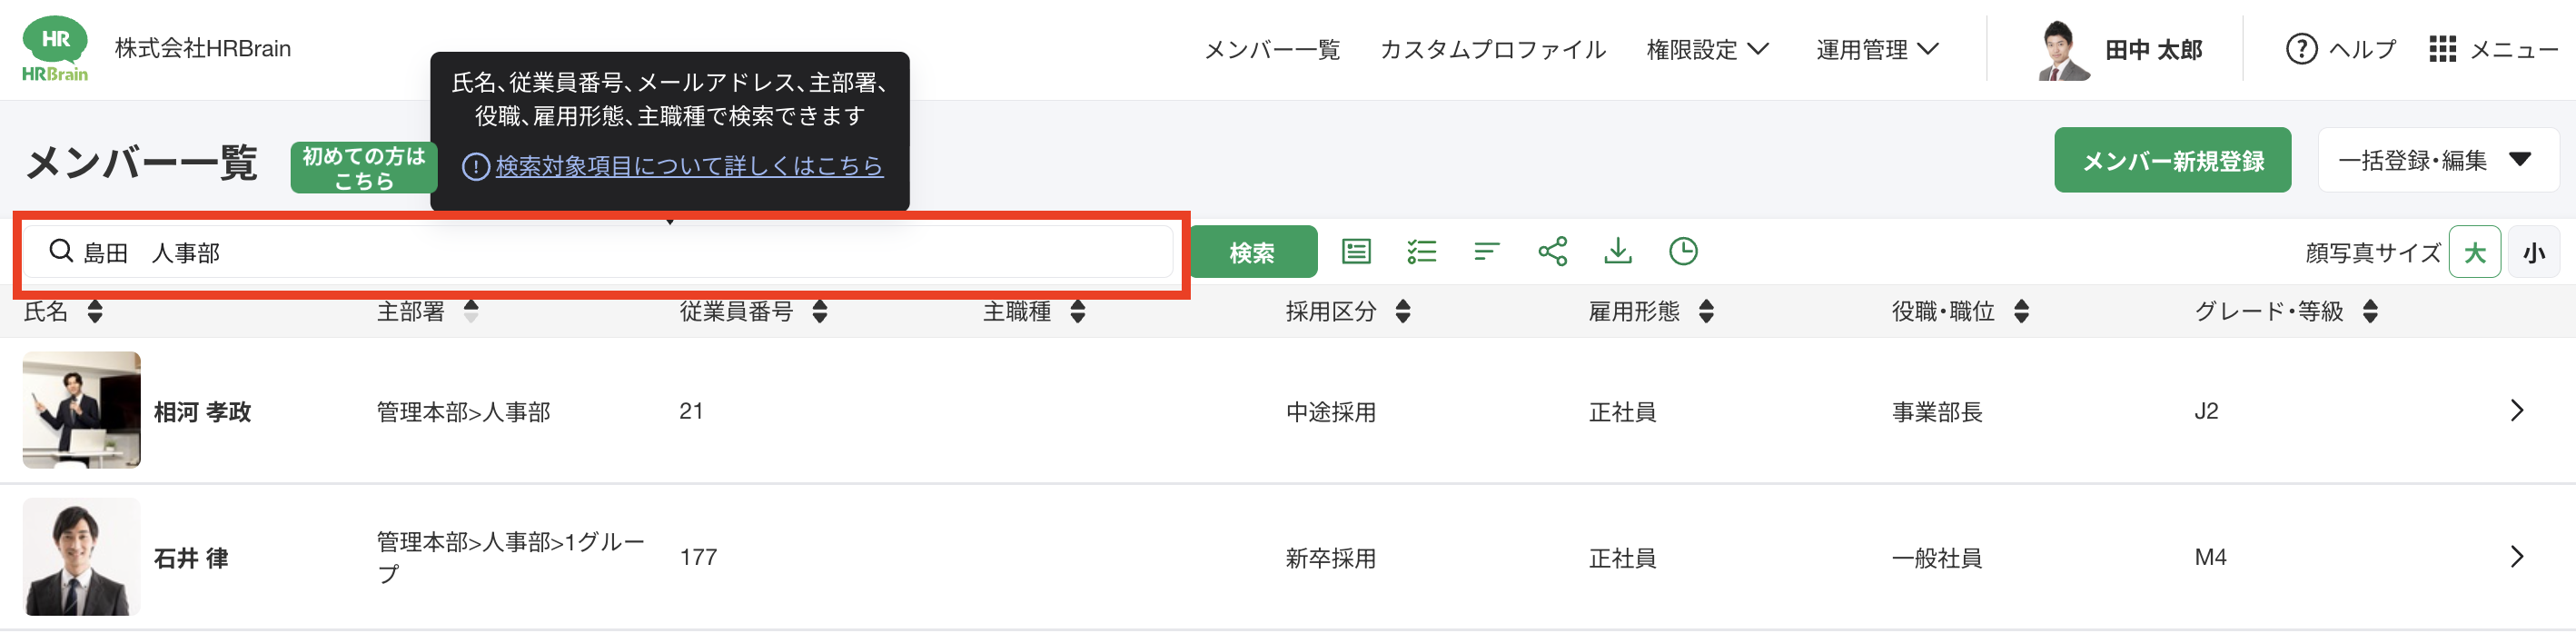
Task: Open the history clock icon
Action: click(x=1683, y=251)
